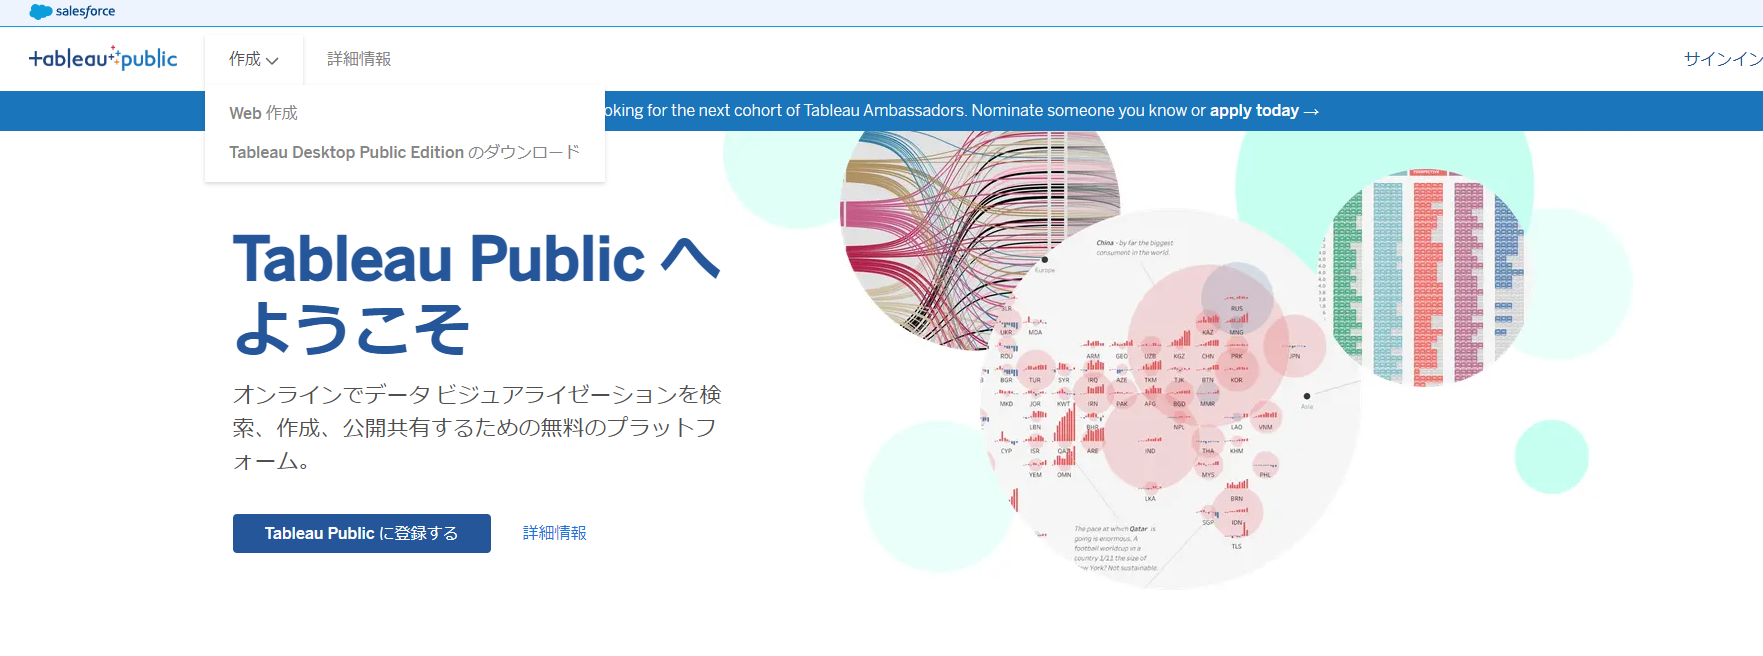The width and height of the screenshot is (1763, 656).
Task: Collapse the 作成 dropdown menu
Action: [254, 59]
